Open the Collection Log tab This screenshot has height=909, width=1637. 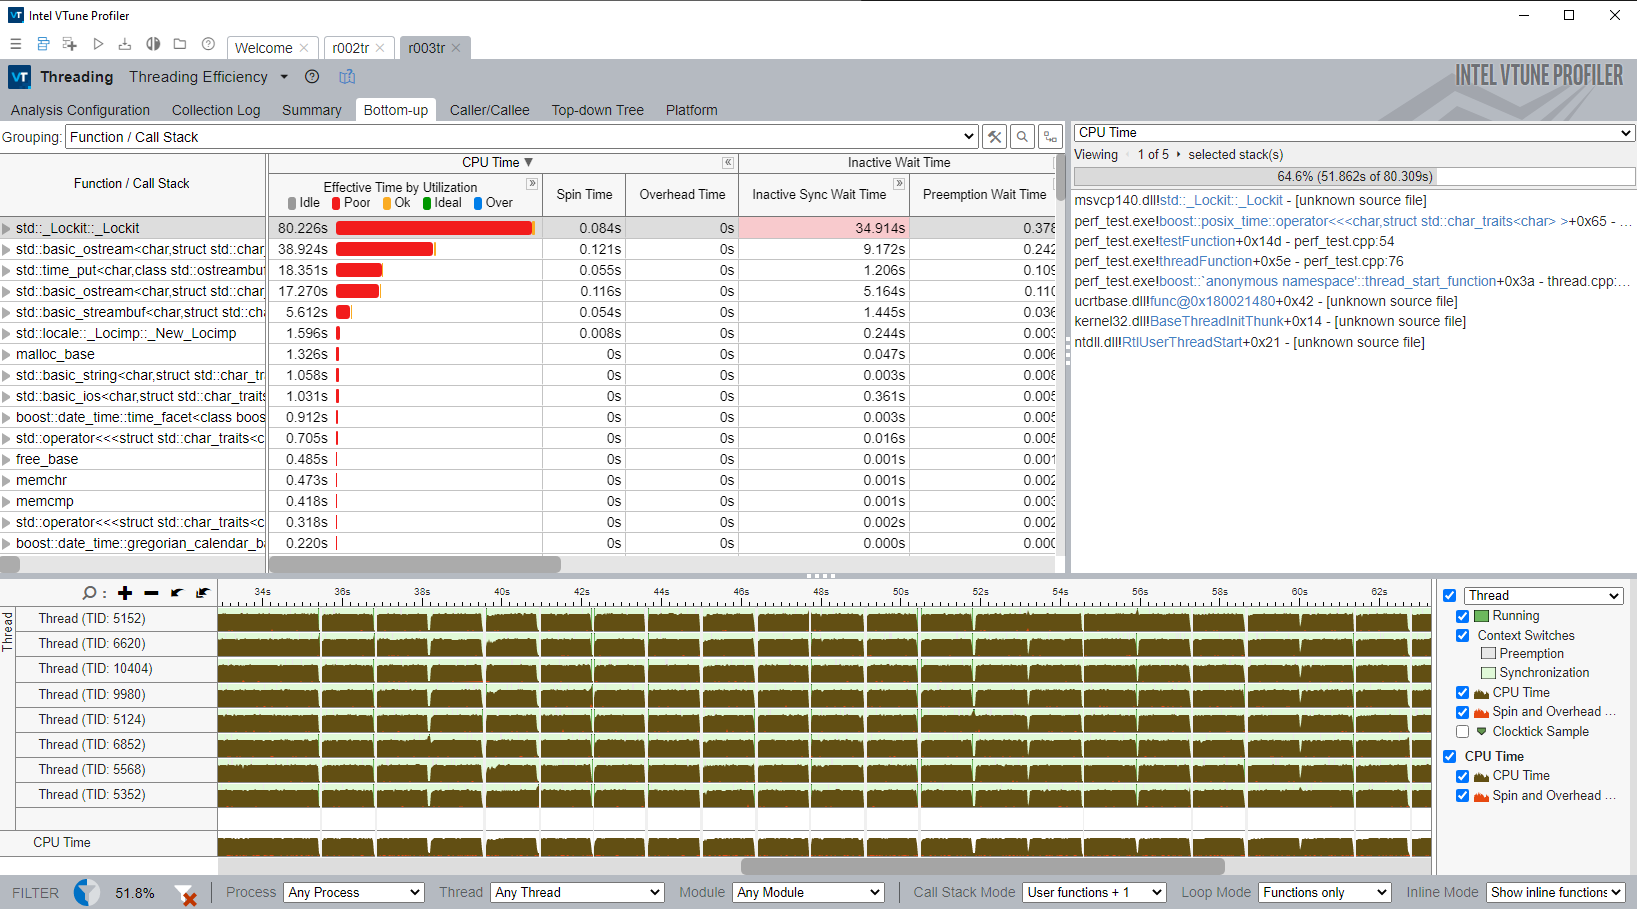pos(216,110)
